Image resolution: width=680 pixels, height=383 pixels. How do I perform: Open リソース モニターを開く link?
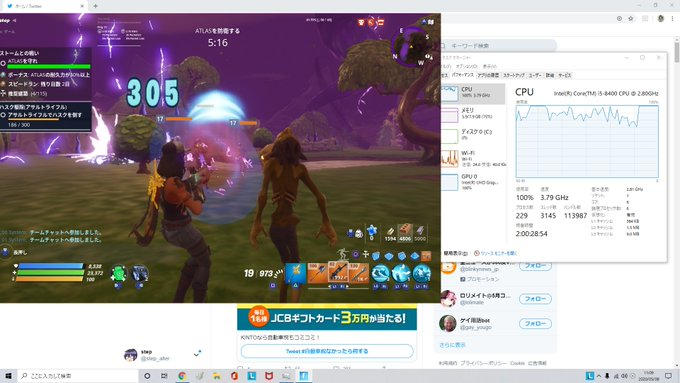tap(496, 253)
